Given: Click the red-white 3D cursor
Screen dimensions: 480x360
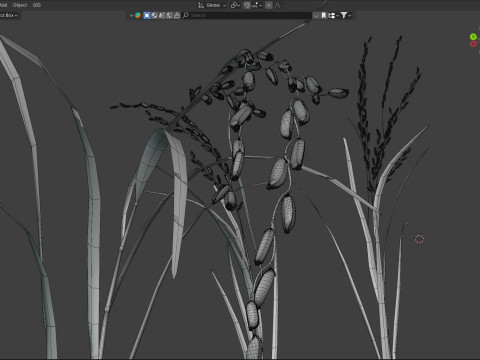Looking at the screenshot, I should click(x=419, y=239).
